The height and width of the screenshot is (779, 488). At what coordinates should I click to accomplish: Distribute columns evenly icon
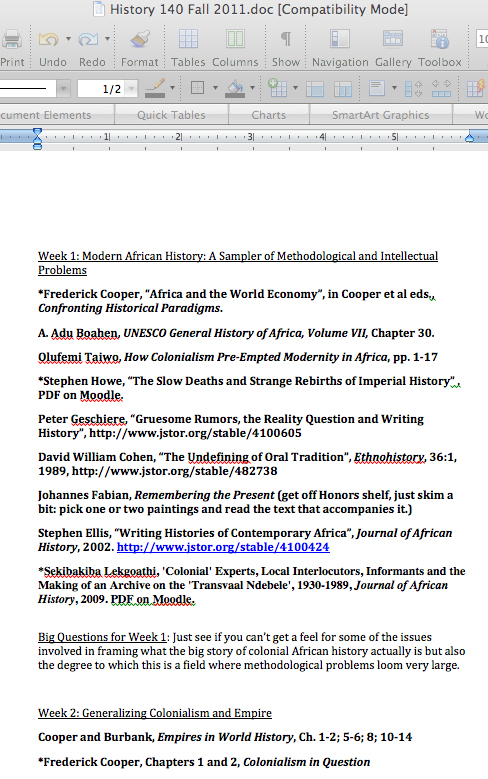tap(441, 88)
